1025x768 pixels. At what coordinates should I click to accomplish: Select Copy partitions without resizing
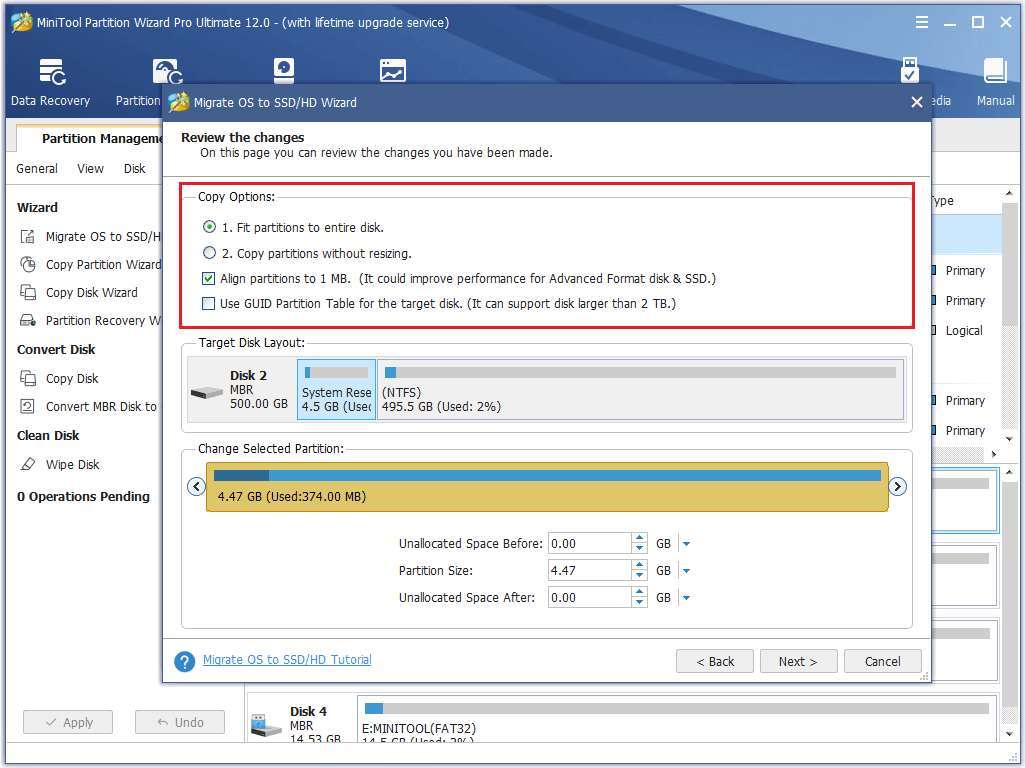209,253
